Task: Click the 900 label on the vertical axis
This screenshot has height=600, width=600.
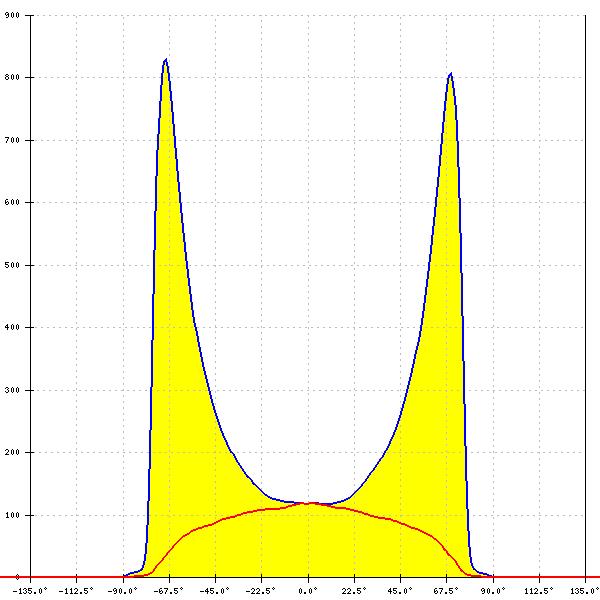Action: coord(12,15)
